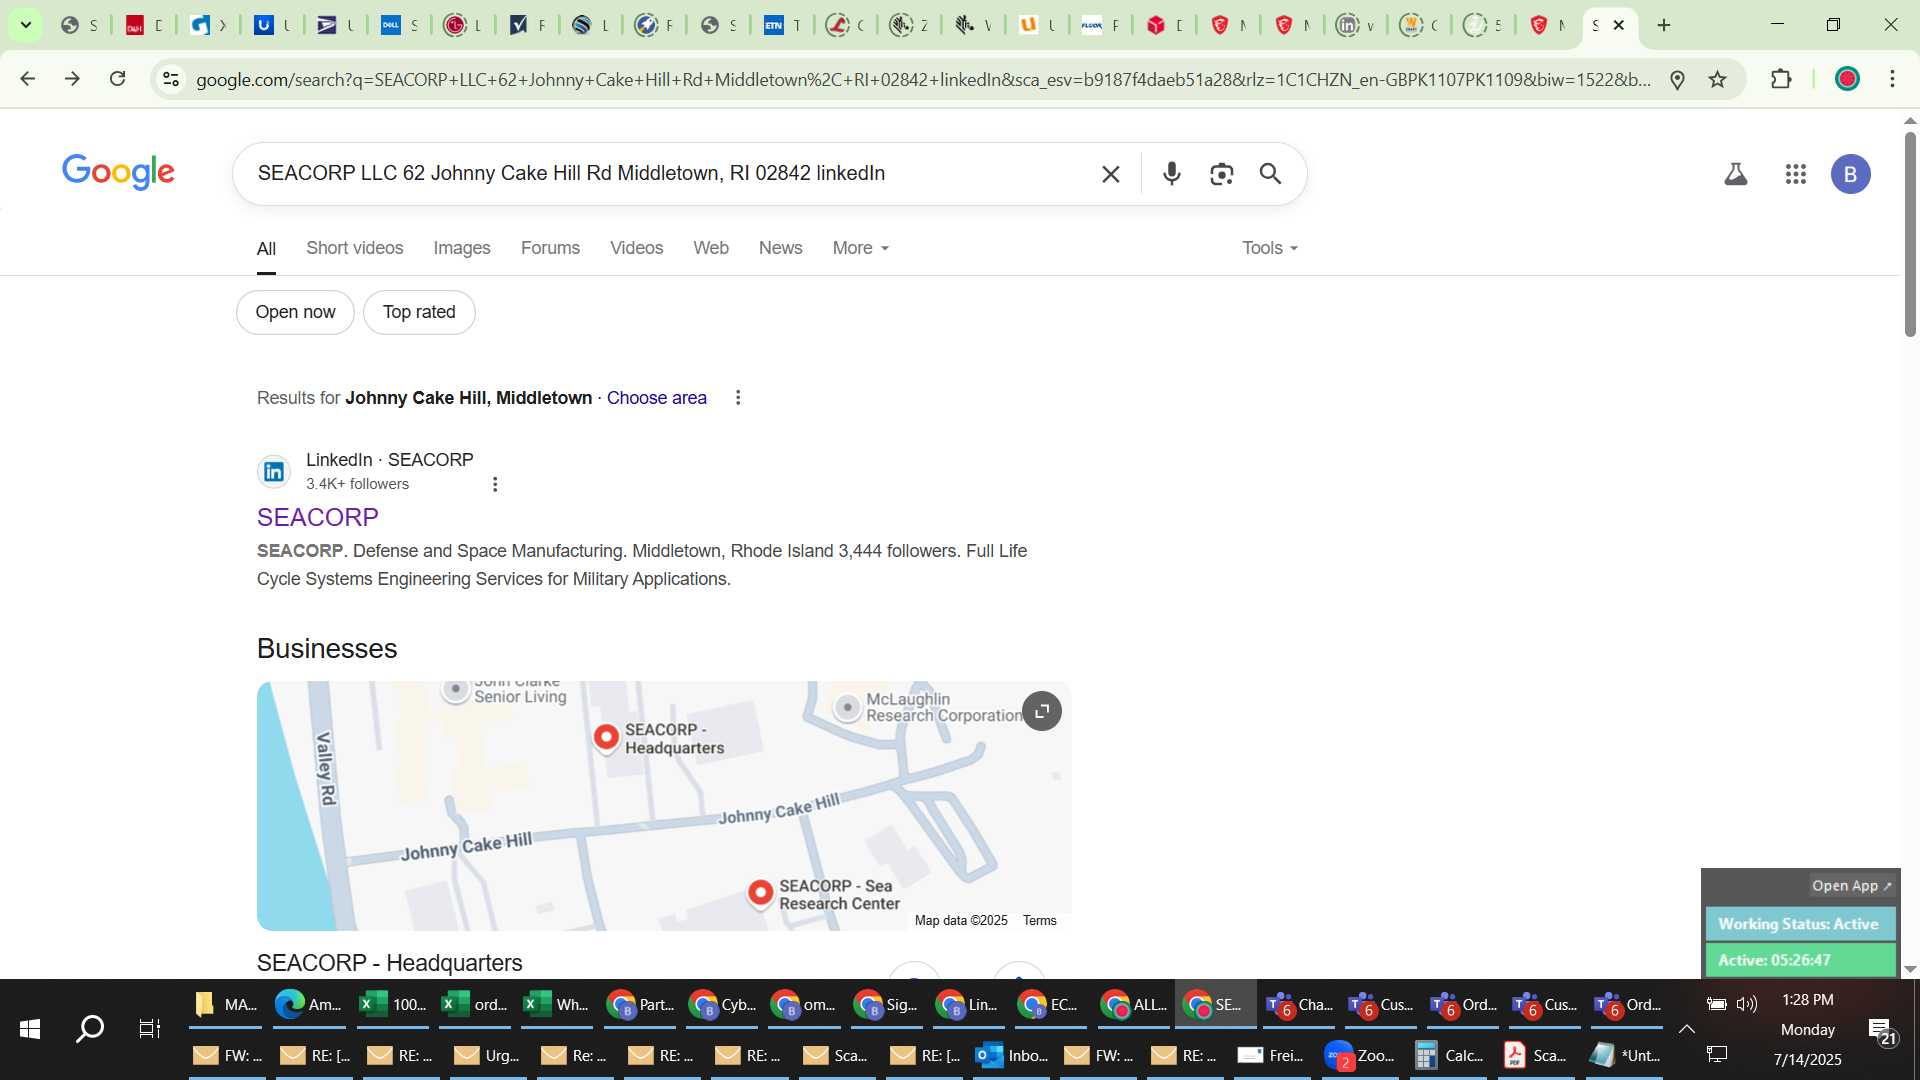Clear the search query with X icon
Screen dimensions: 1920x1080
1110,174
